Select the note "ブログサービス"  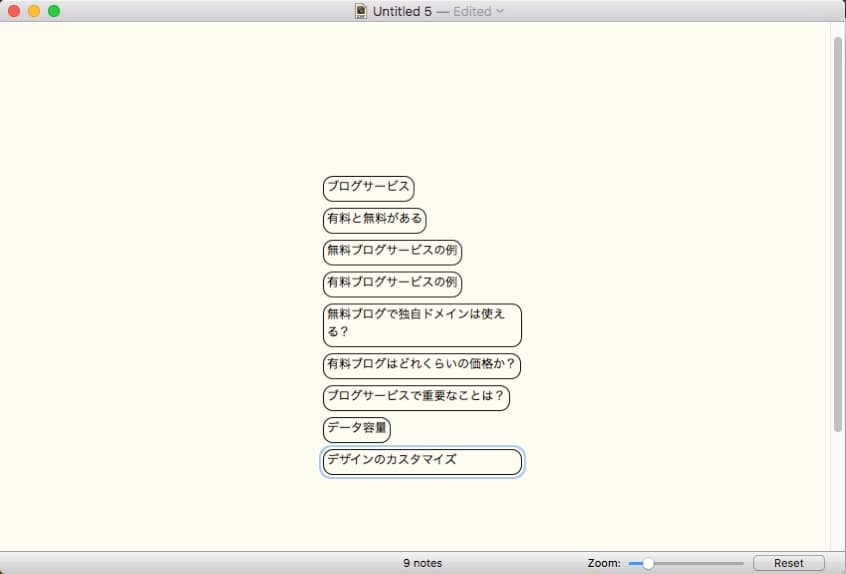pos(369,188)
